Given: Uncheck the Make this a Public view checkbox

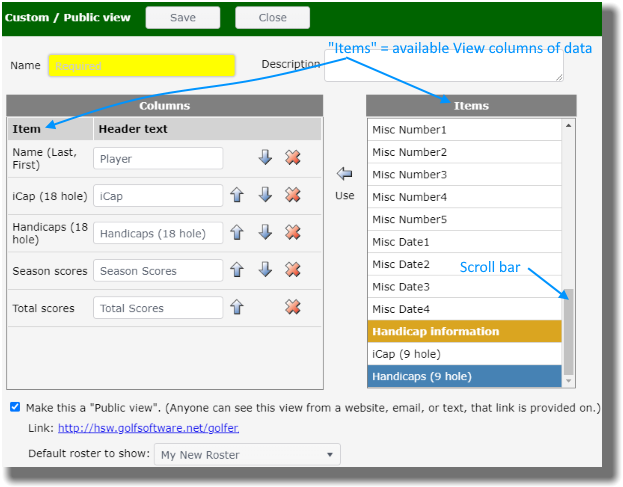Looking at the screenshot, I should pos(15,407).
